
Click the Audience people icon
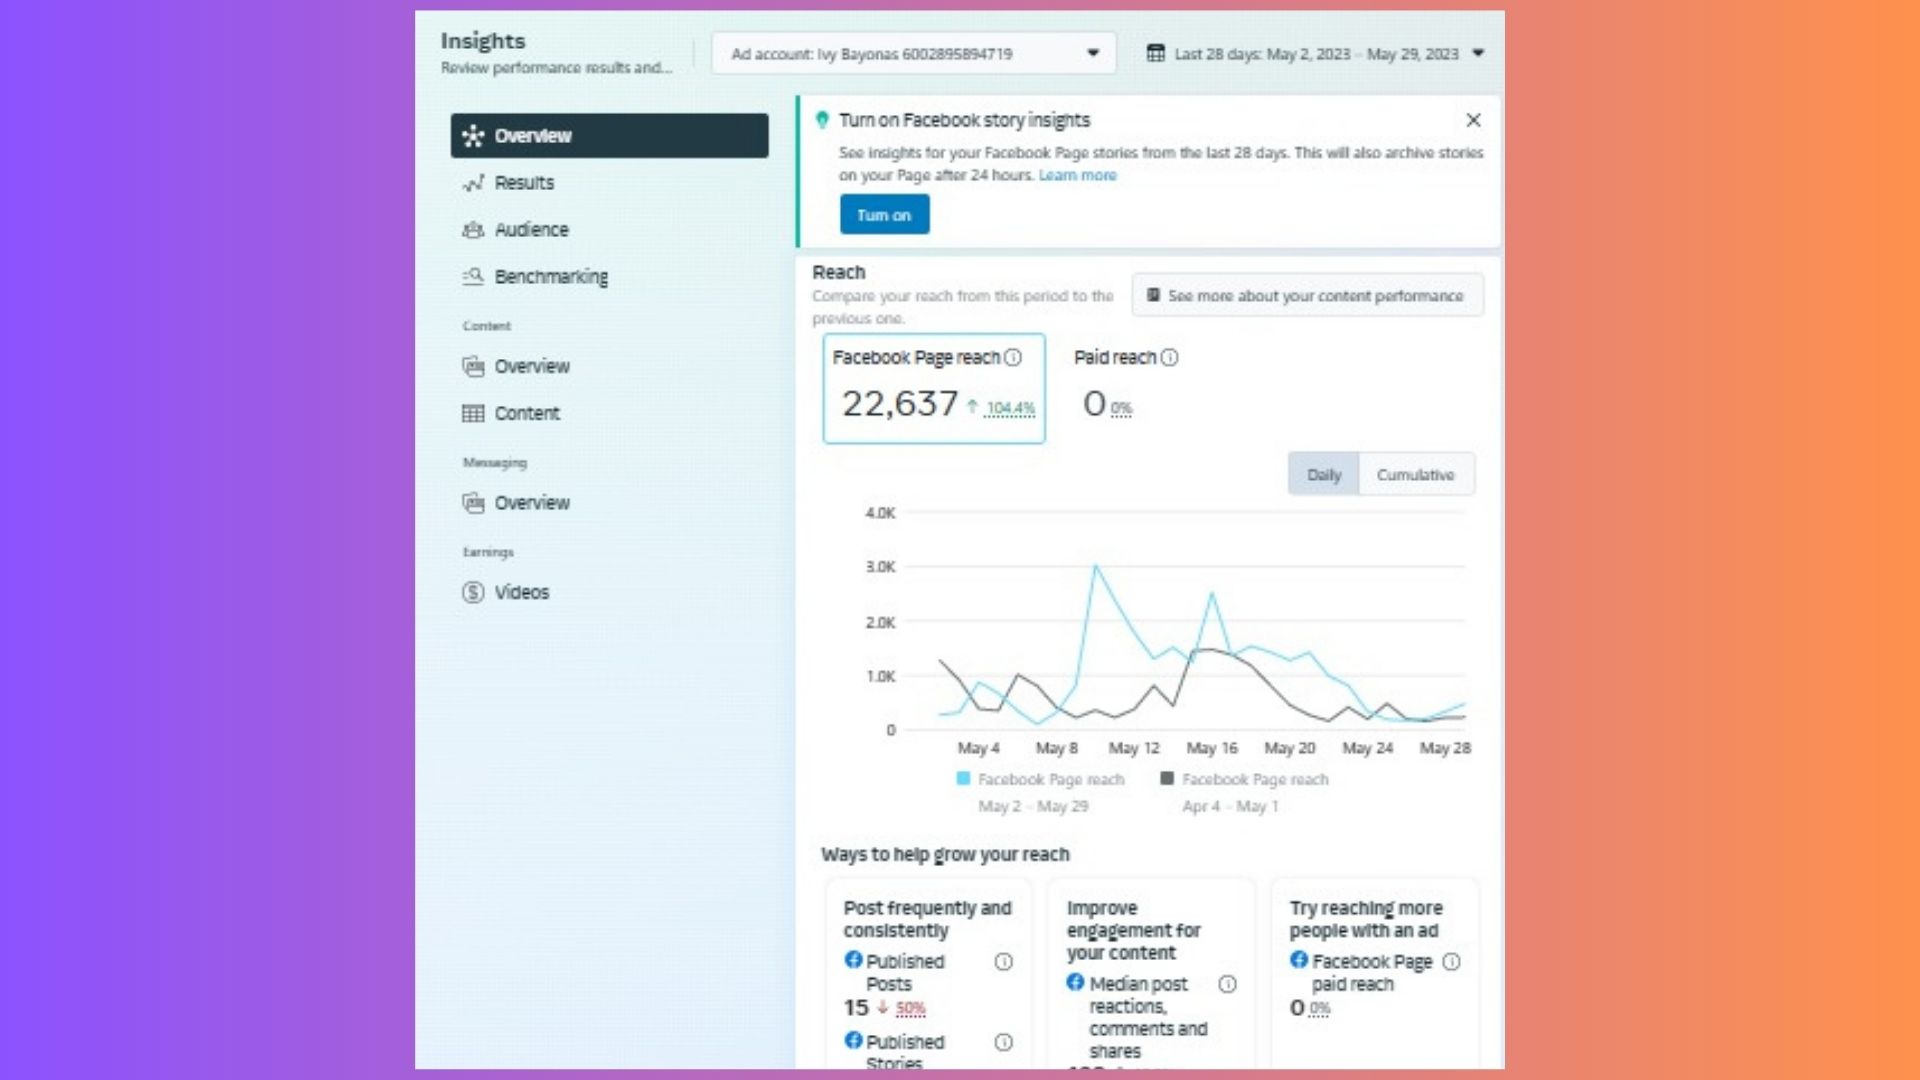click(x=473, y=230)
